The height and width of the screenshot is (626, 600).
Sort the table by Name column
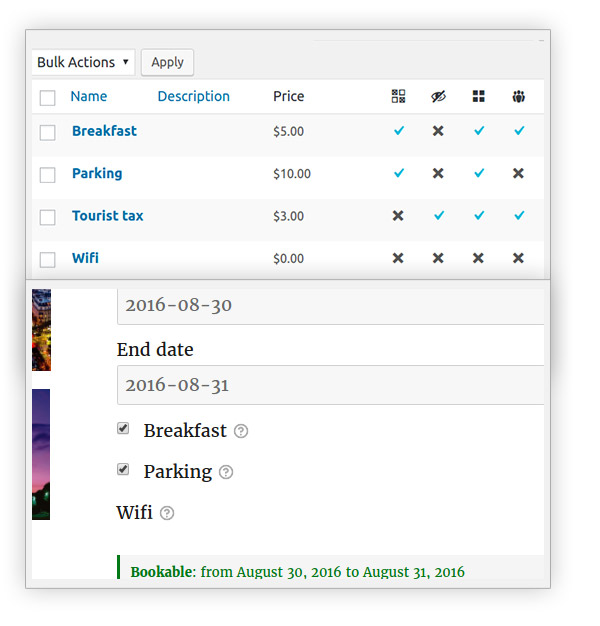pyautogui.click(x=89, y=96)
